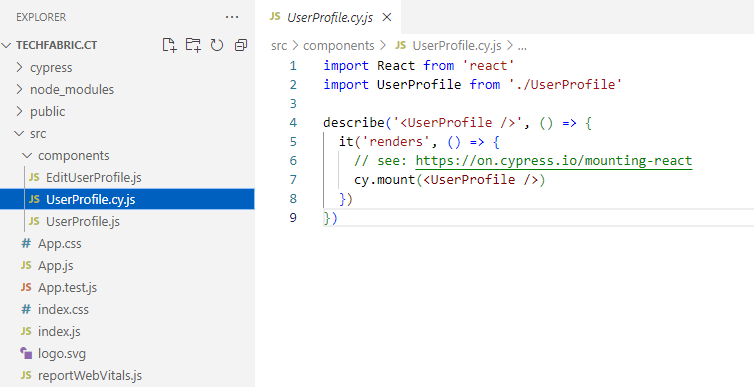754x387 pixels.
Task: Open index.css file
Action: click(127, 310)
